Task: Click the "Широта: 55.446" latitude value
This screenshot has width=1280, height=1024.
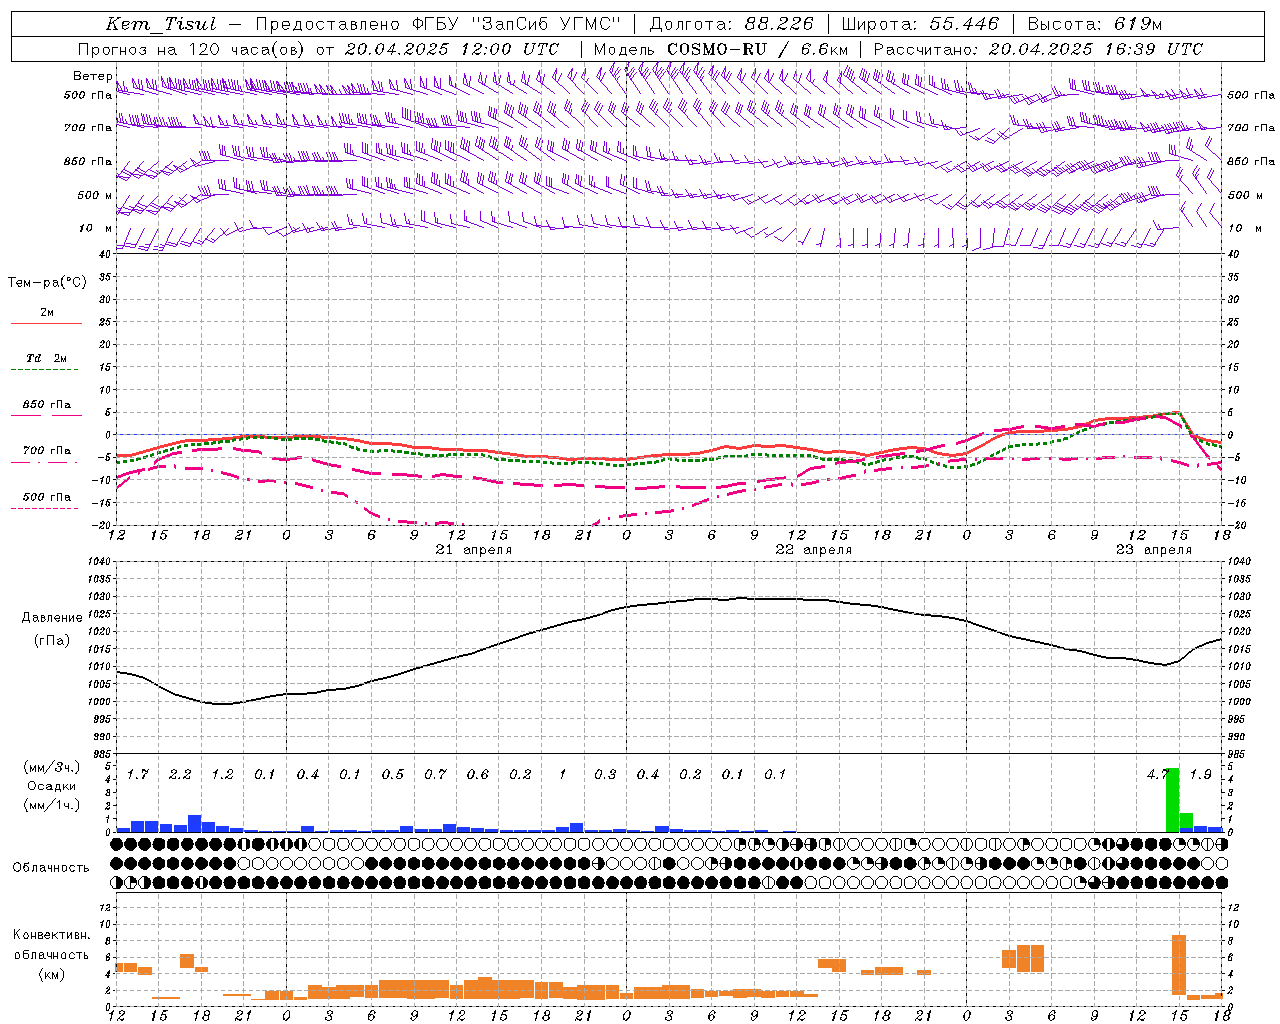Action: click(x=919, y=24)
